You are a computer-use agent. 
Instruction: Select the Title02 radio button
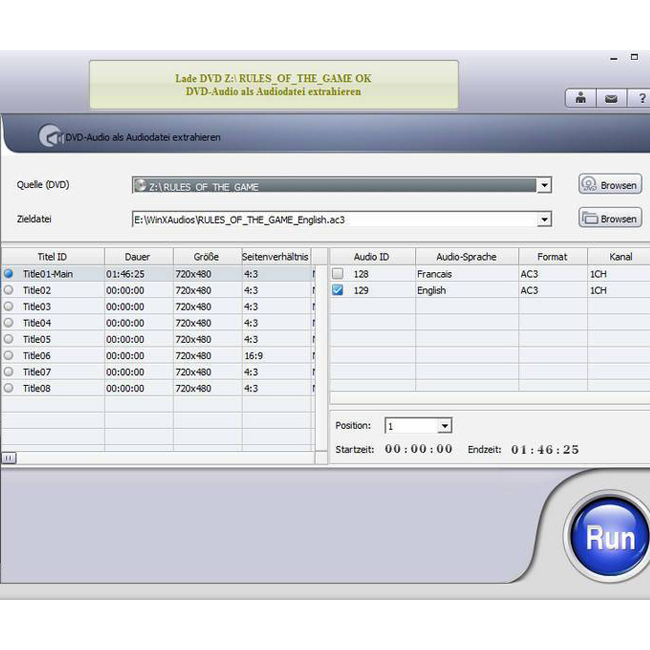(9, 290)
